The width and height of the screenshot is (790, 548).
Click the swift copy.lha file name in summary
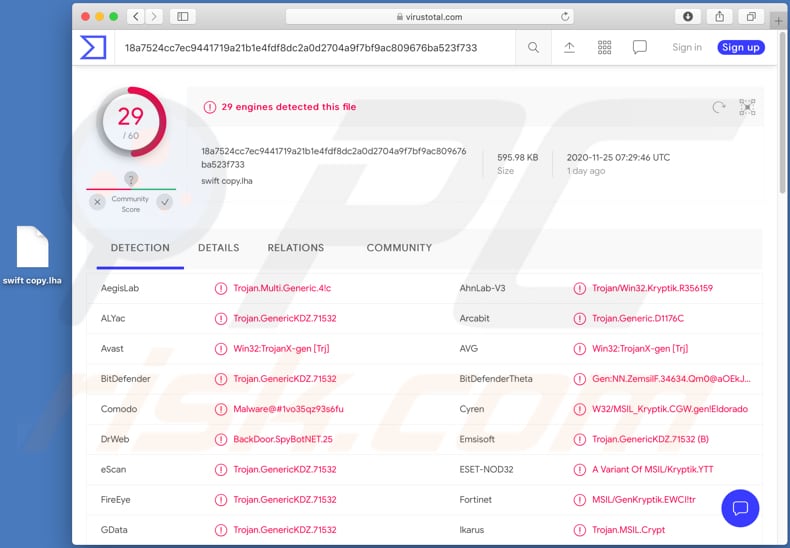(227, 181)
